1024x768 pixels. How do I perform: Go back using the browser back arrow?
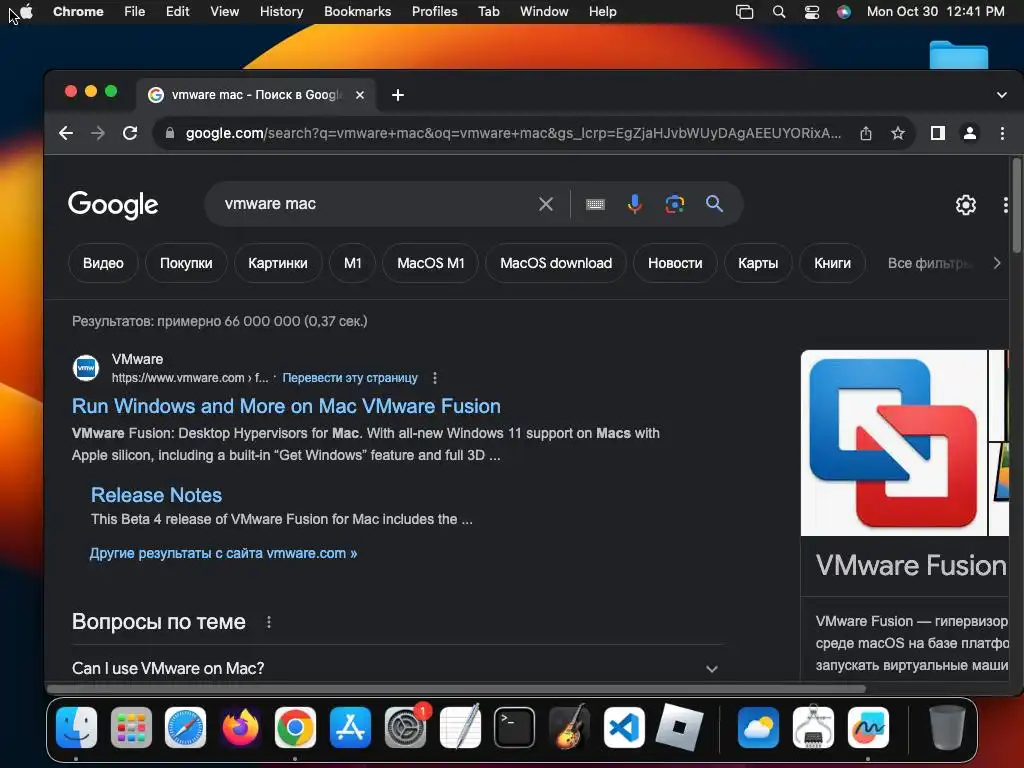[x=66, y=133]
